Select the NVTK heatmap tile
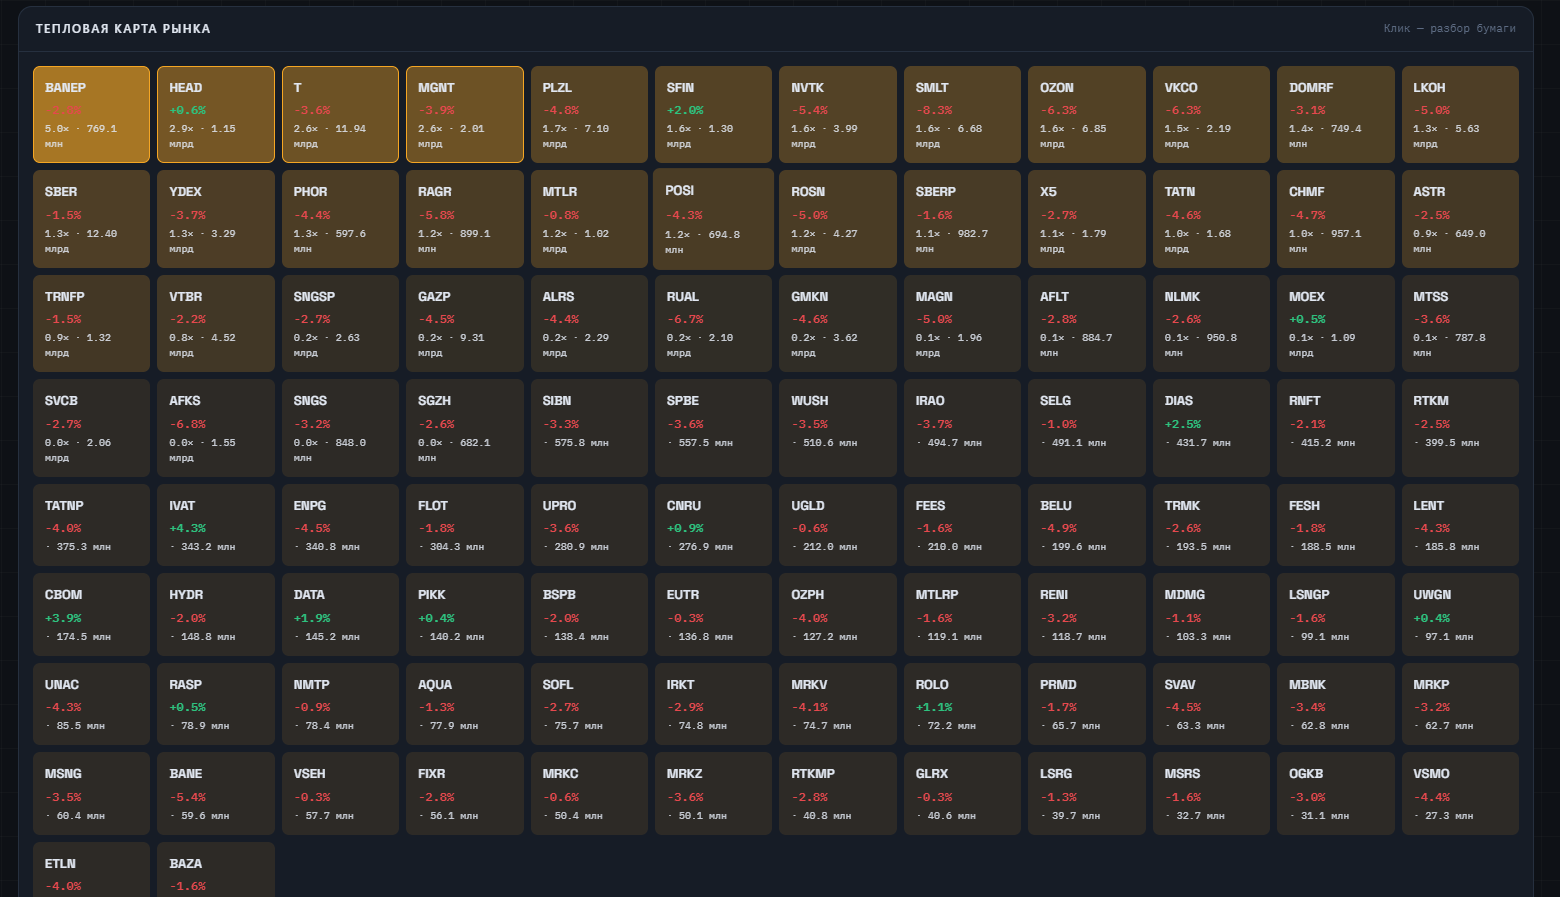1560x897 pixels. (x=838, y=114)
